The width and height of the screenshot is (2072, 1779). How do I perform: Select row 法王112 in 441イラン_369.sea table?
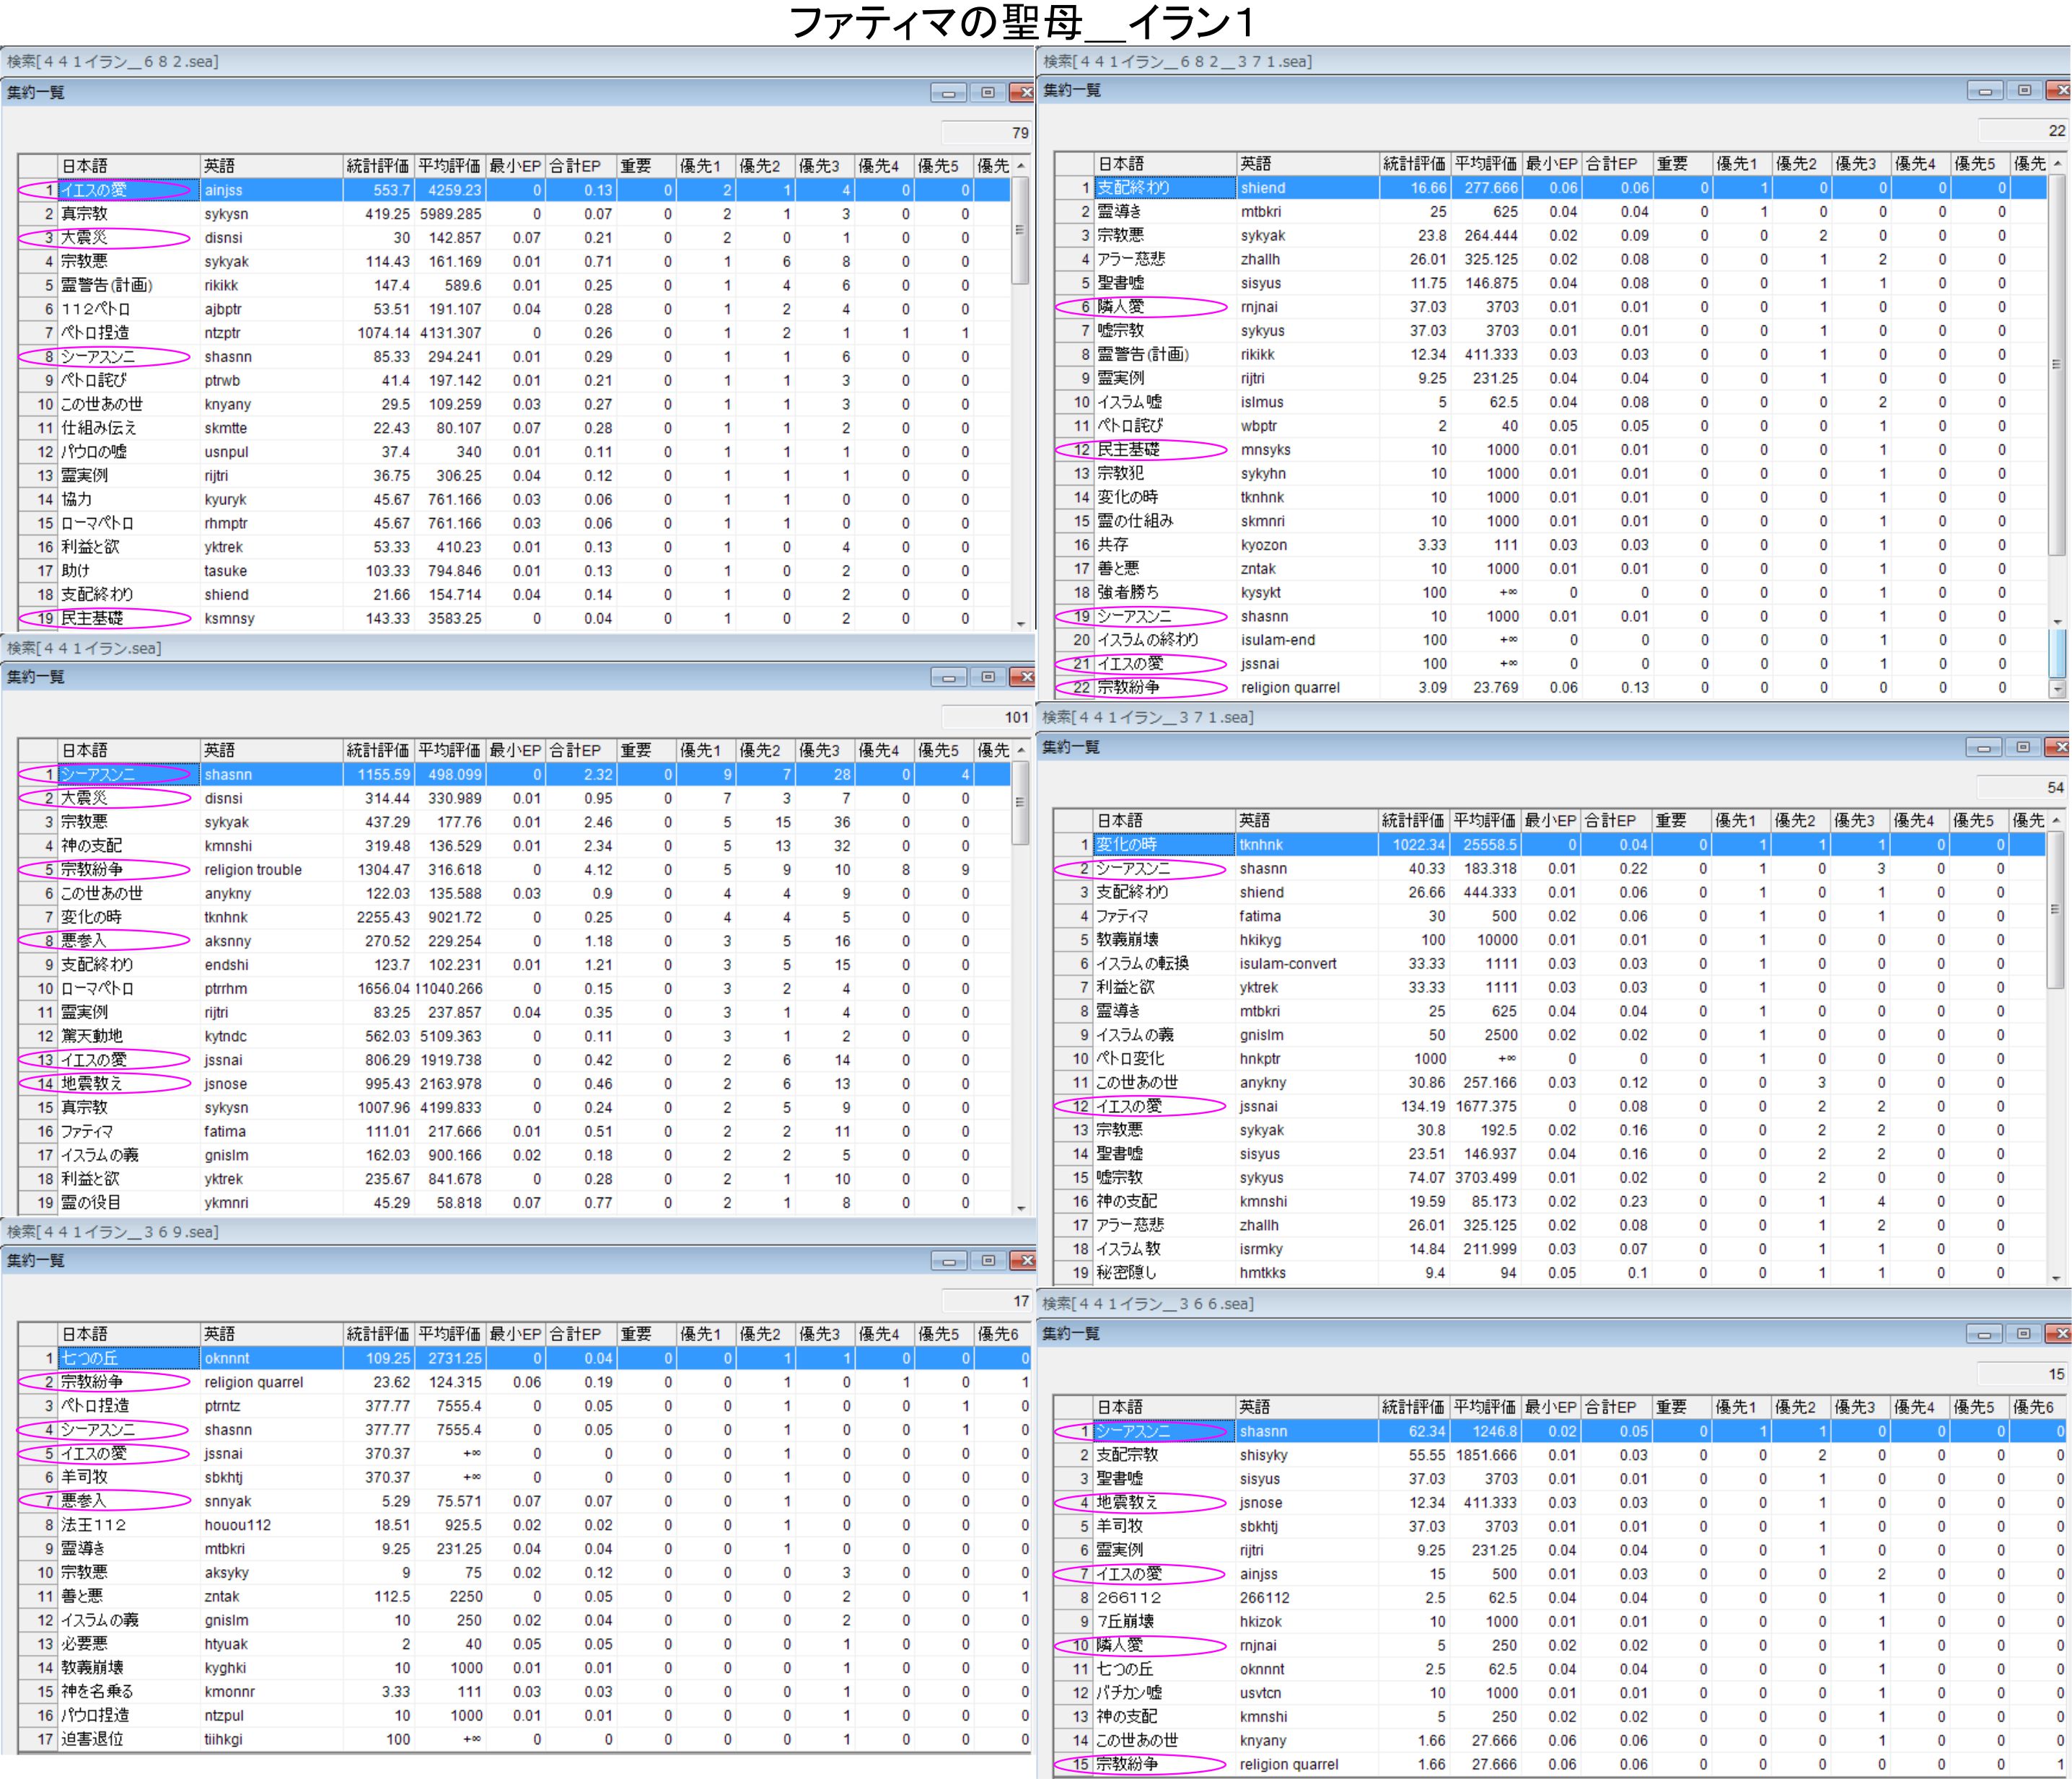(x=94, y=1525)
